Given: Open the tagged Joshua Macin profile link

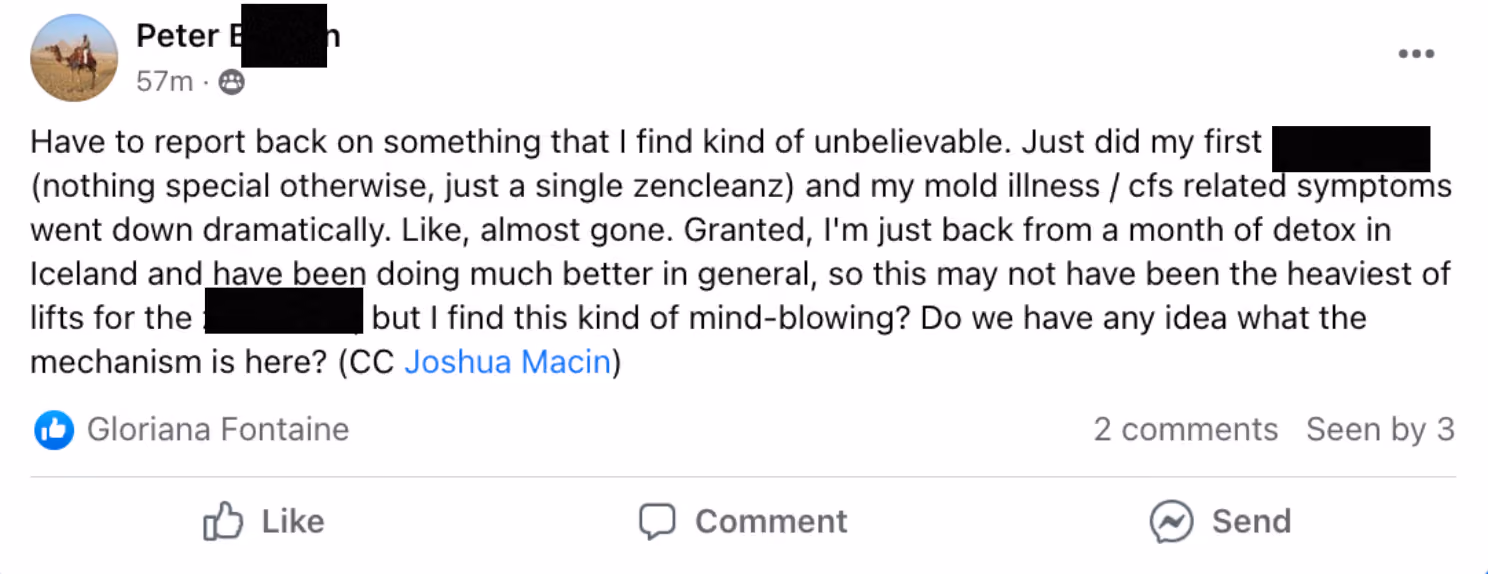Looking at the screenshot, I should [507, 362].
